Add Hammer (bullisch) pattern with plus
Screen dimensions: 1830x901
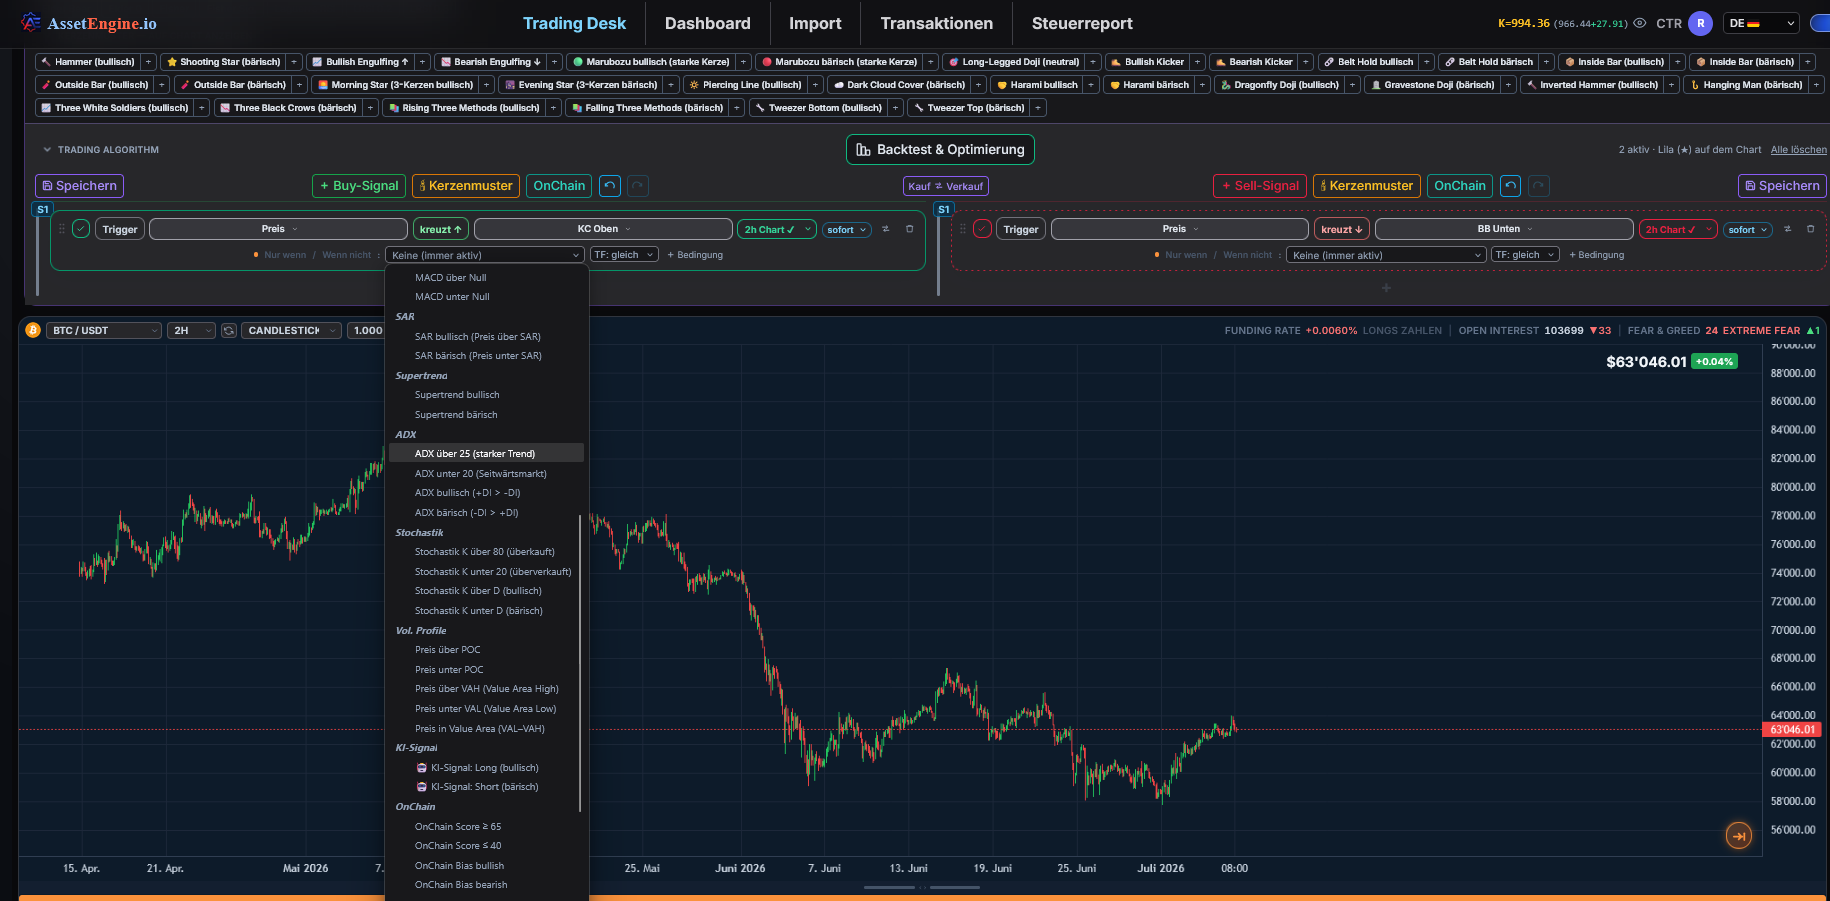coord(148,62)
